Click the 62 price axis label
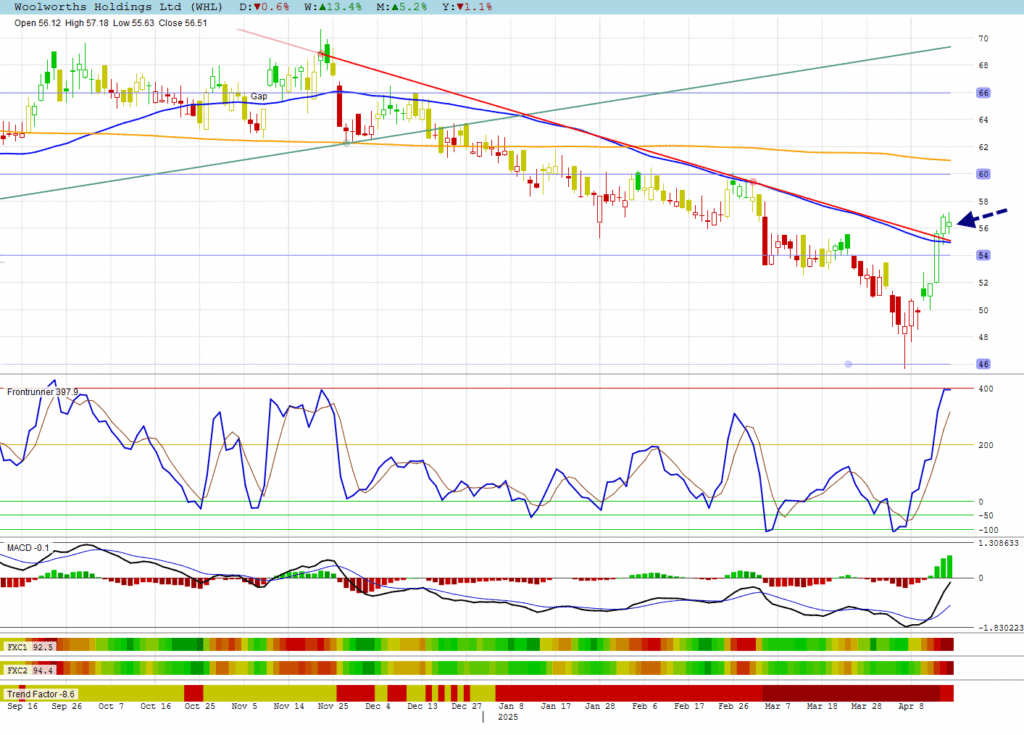 [x=983, y=147]
